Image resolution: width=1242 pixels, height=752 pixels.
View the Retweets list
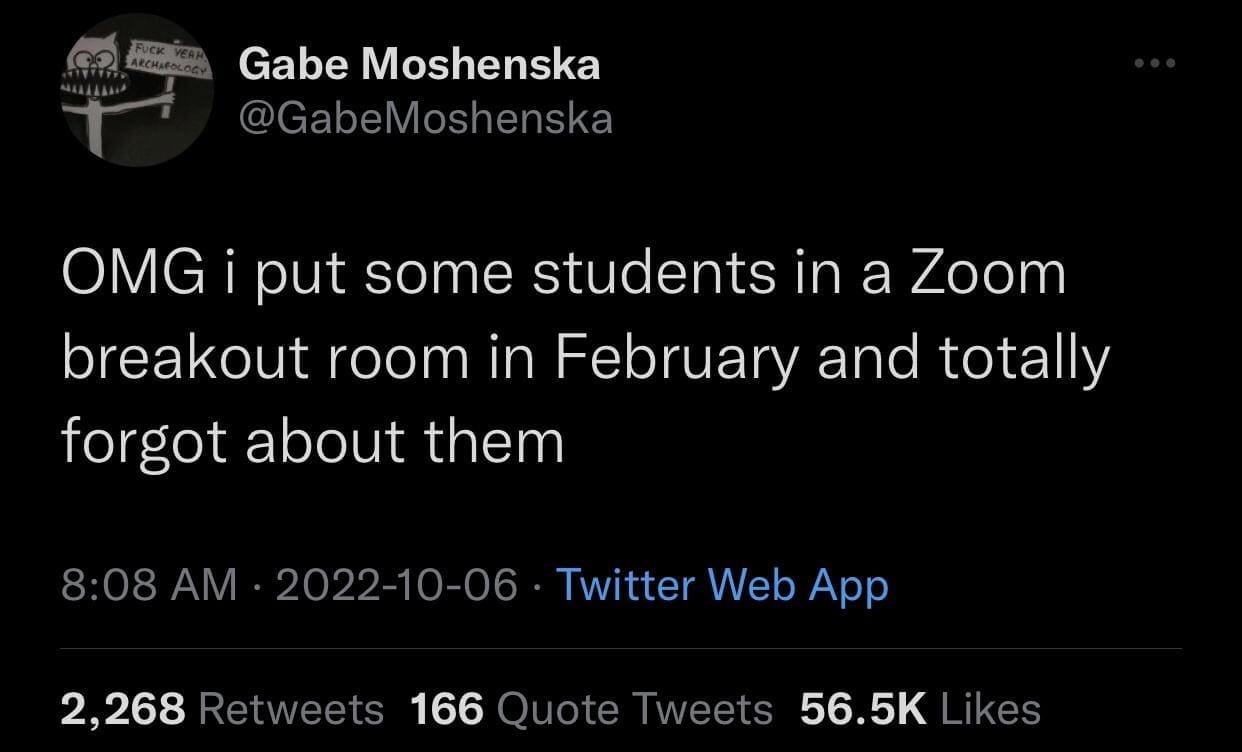click(292, 709)
